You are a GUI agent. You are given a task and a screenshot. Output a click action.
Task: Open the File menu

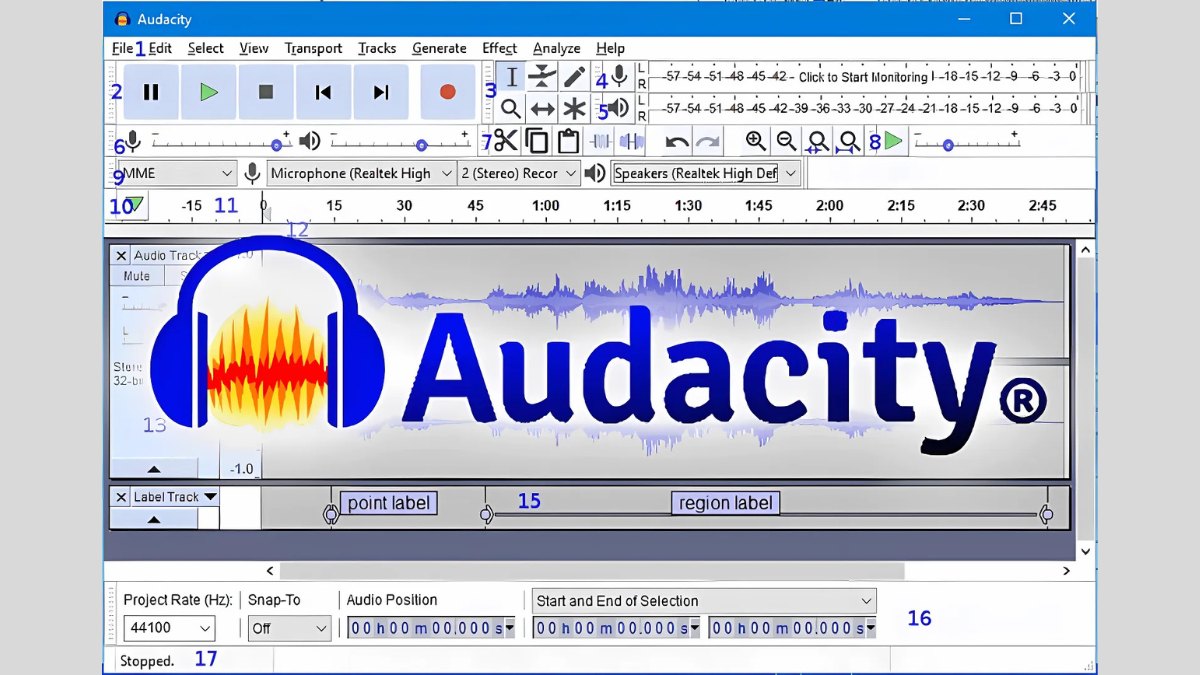click(x=122, y=48)
